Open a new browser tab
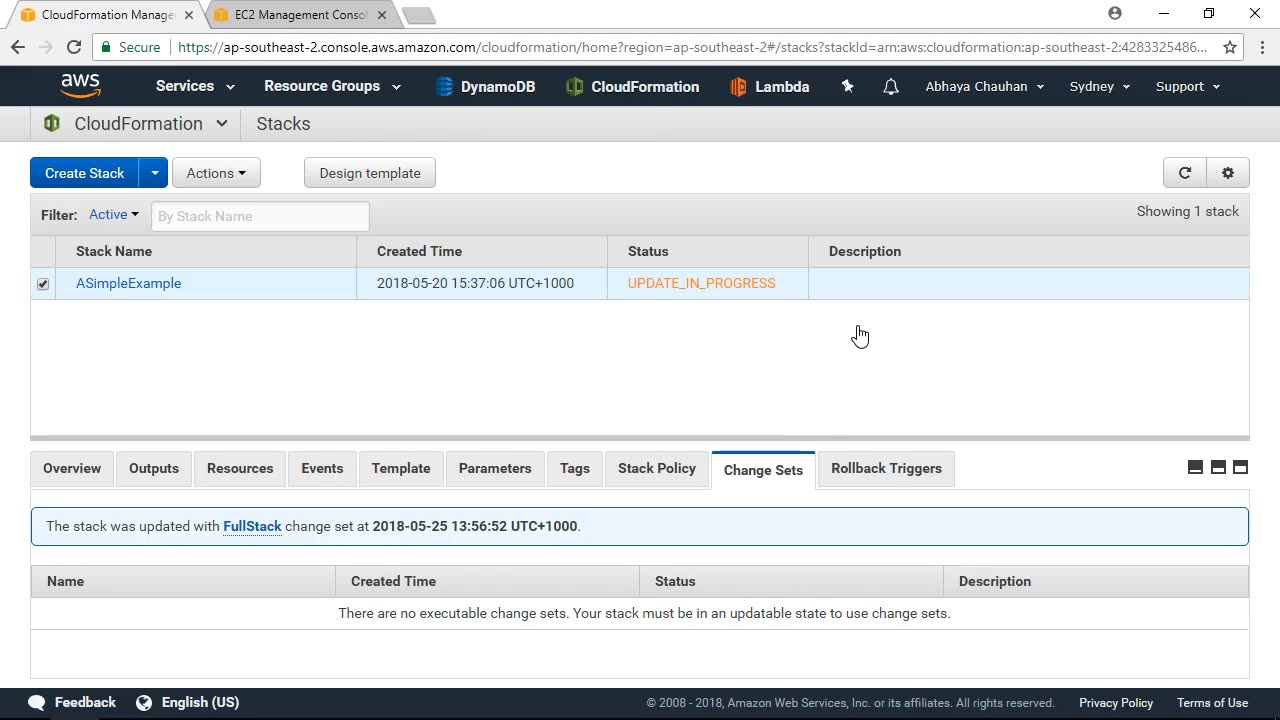 coord(418,15)
